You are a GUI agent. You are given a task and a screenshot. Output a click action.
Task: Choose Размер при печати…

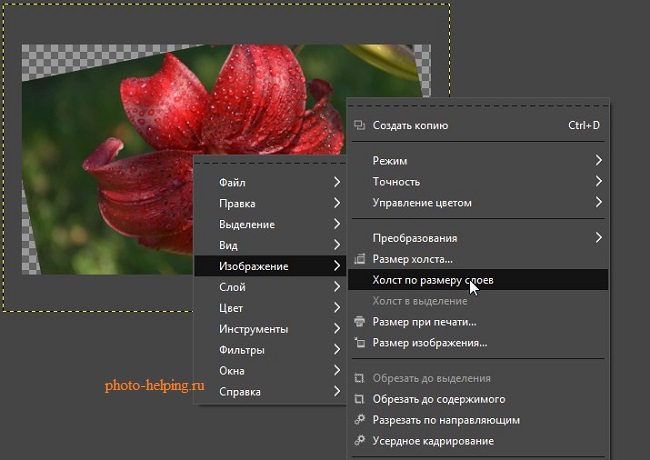[x=478, y=322]
